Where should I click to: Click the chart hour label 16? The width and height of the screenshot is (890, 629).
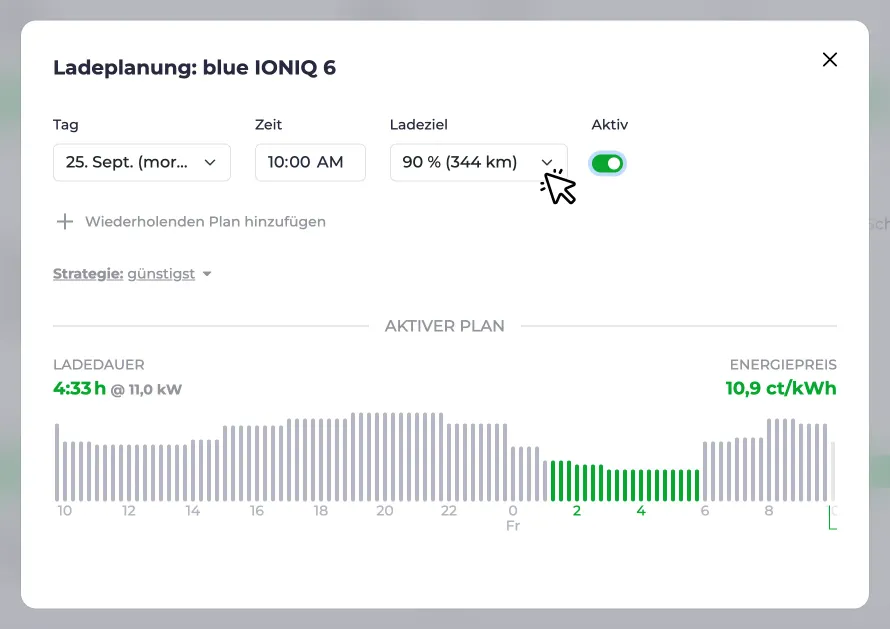257,510
